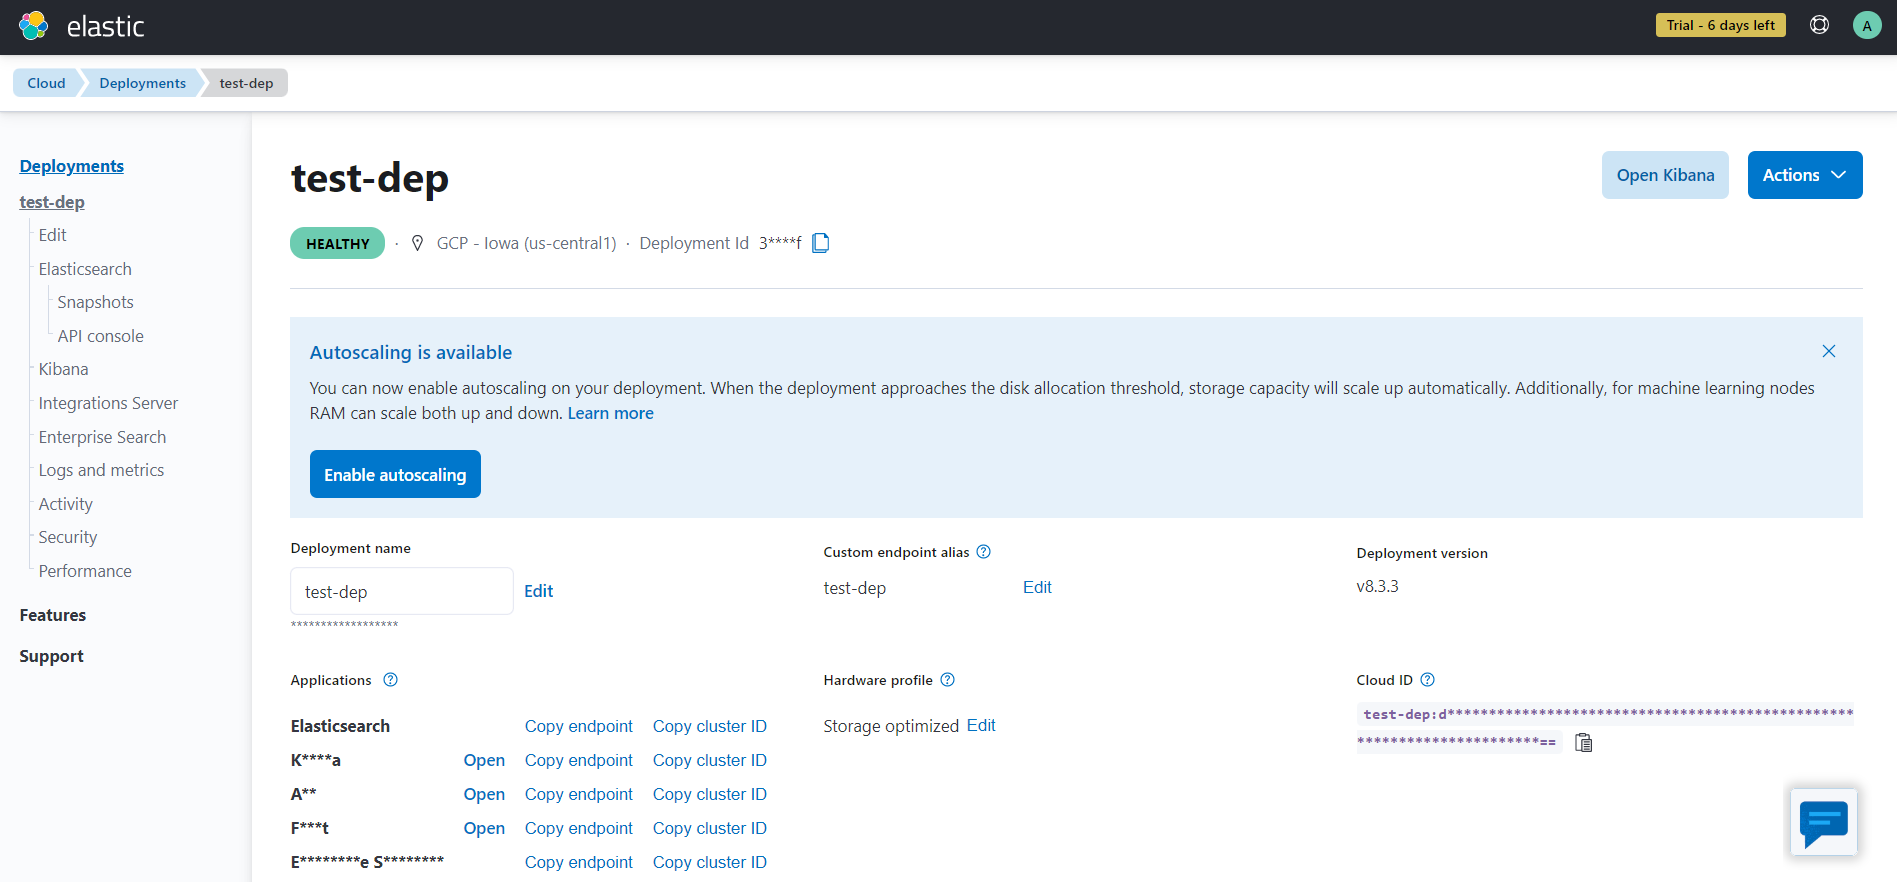Copy endpoint for A**
The height and width of the screenshot is (882, 1897).
click(578, 794)
